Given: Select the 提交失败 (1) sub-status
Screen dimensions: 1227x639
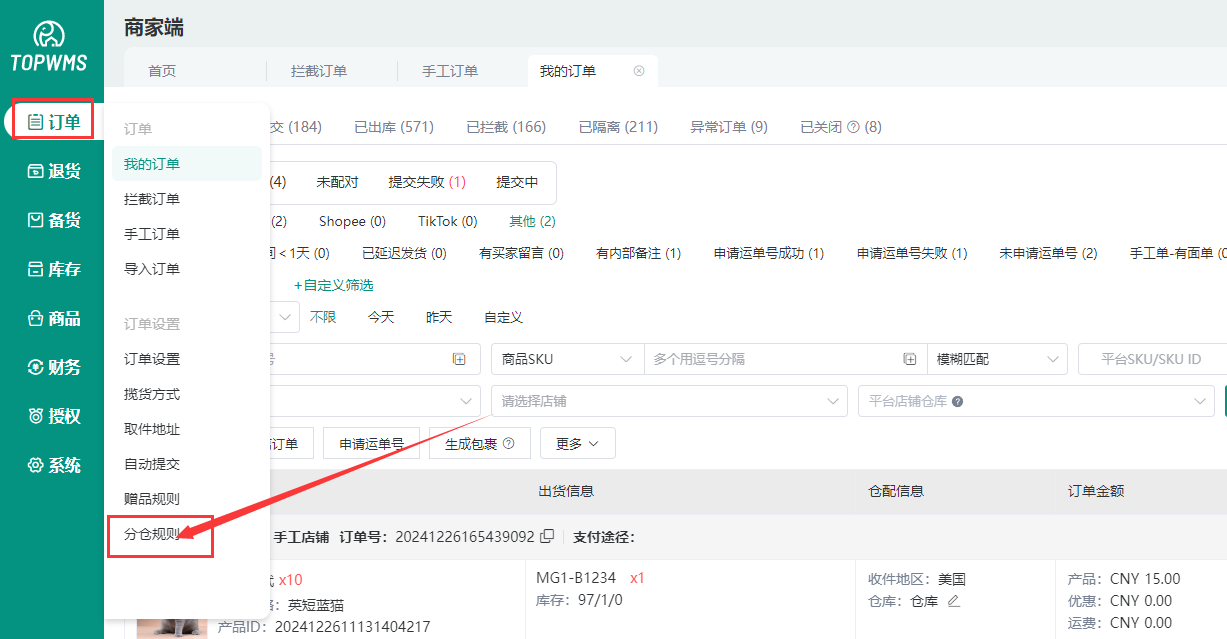Looking at the screenshot, I should point(427,182).
